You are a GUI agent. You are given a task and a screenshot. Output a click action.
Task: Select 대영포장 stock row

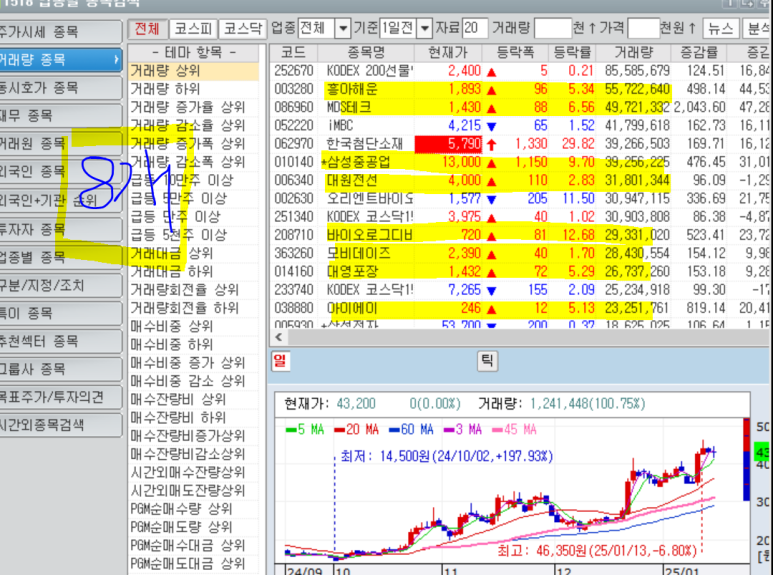click(519, 272)
